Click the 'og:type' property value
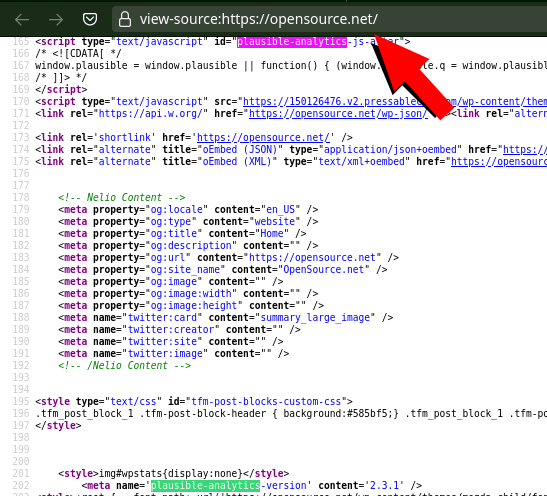Screen dimensions: 547x496 [171, 221]
